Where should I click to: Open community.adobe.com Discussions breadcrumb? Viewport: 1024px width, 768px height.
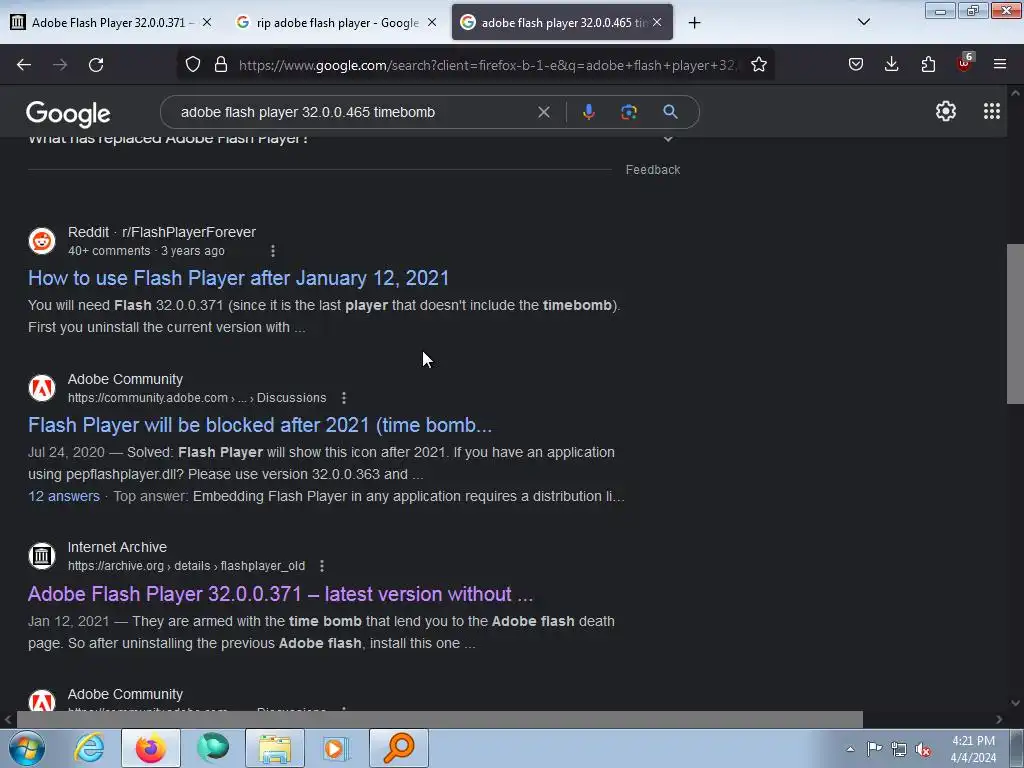197,398
